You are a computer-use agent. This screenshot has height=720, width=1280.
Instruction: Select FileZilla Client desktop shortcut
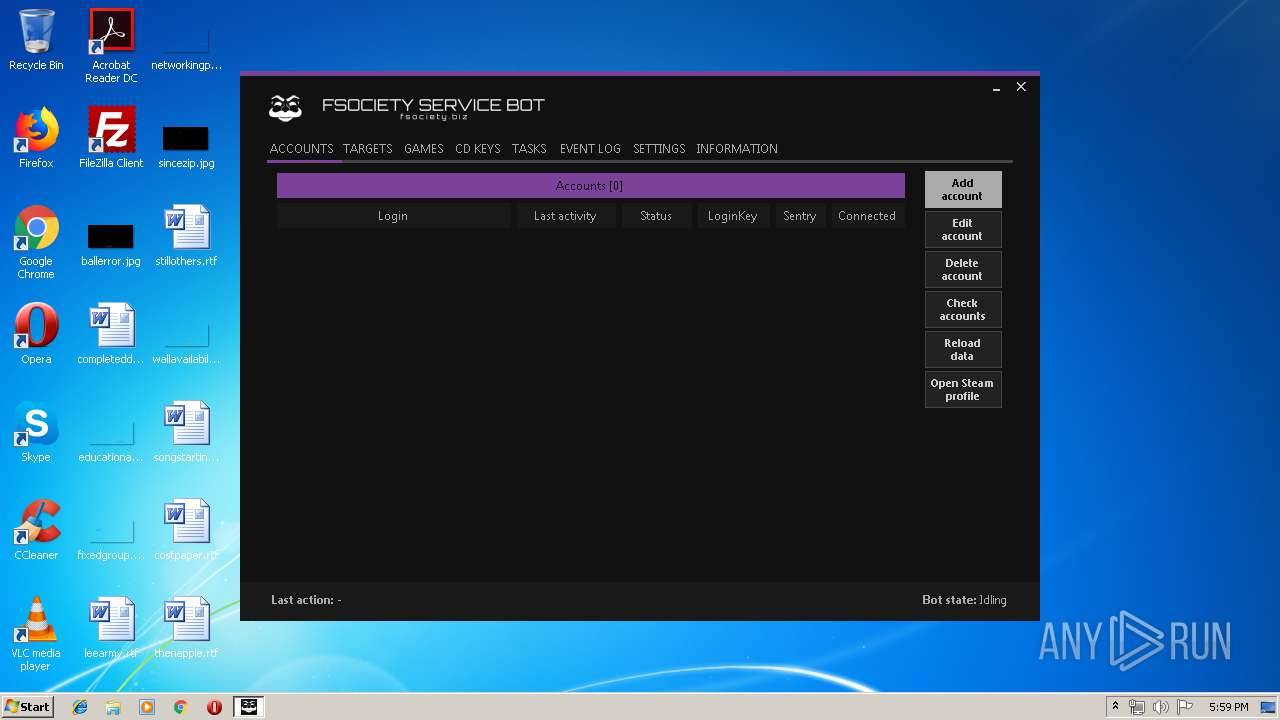coord(111,138)
